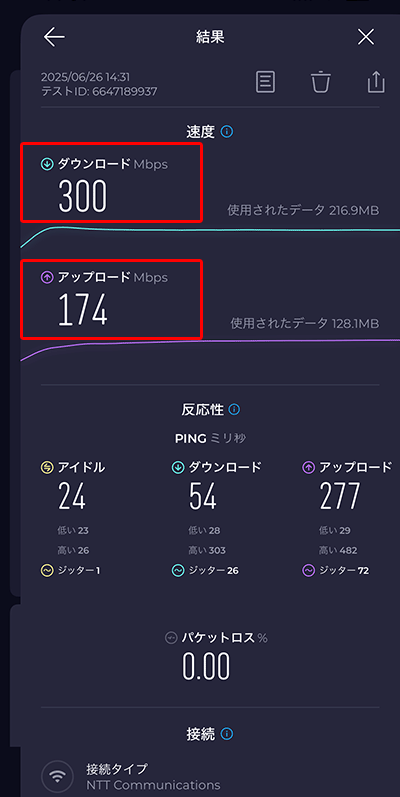This screenshot has height=797, width=400.
Task: Share the result via share icon
Action: [376, 82]
